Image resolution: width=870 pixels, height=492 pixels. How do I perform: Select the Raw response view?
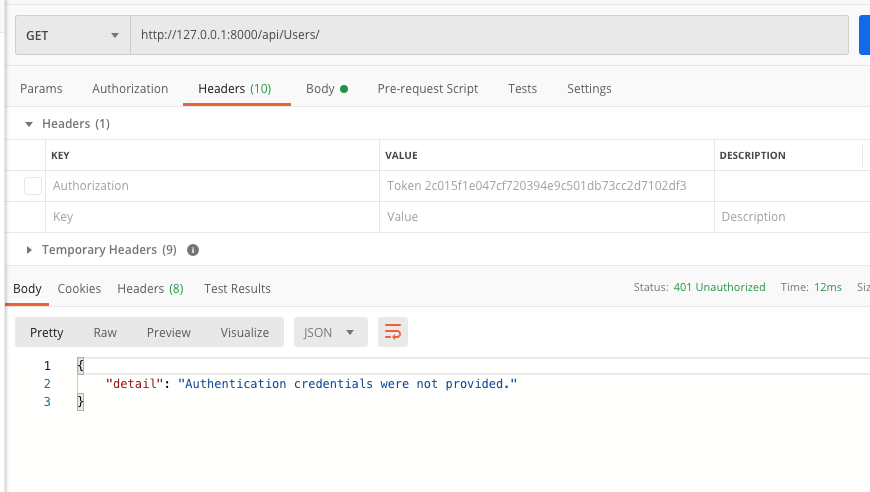pos(105,332)
